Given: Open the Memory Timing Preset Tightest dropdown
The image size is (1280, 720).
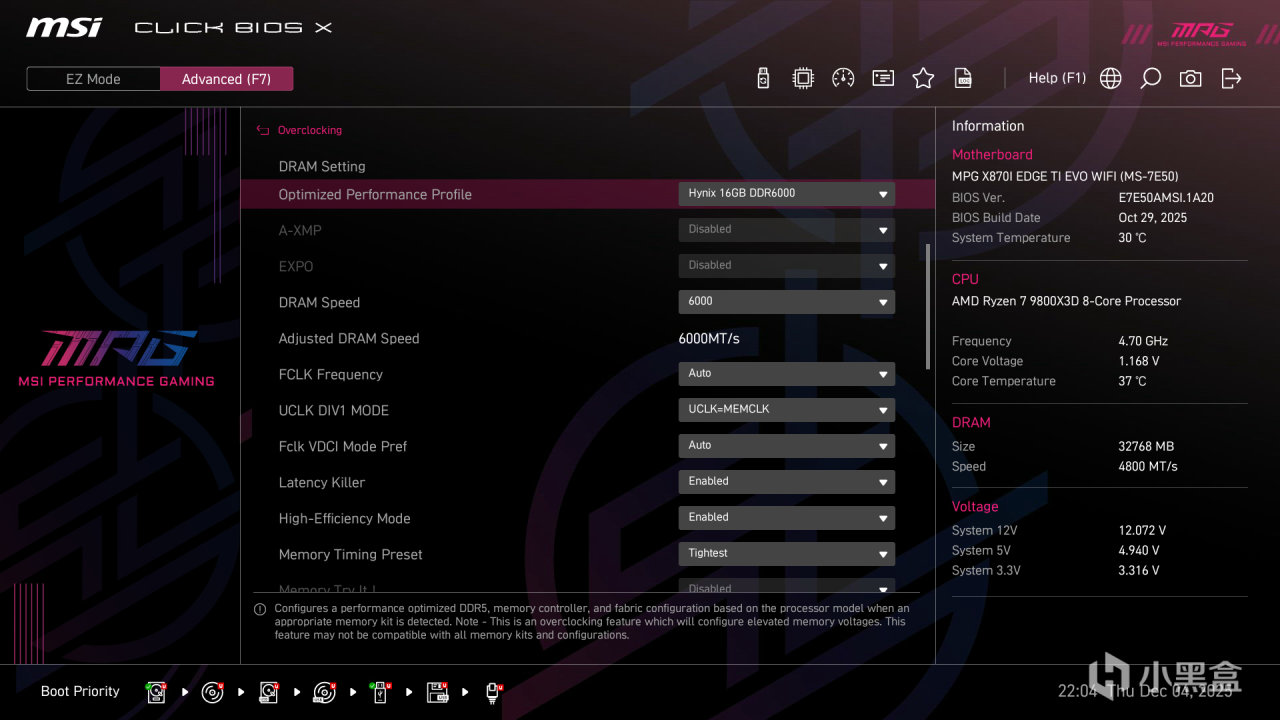Looking at the screenshot, I should [x=787, y=554].
